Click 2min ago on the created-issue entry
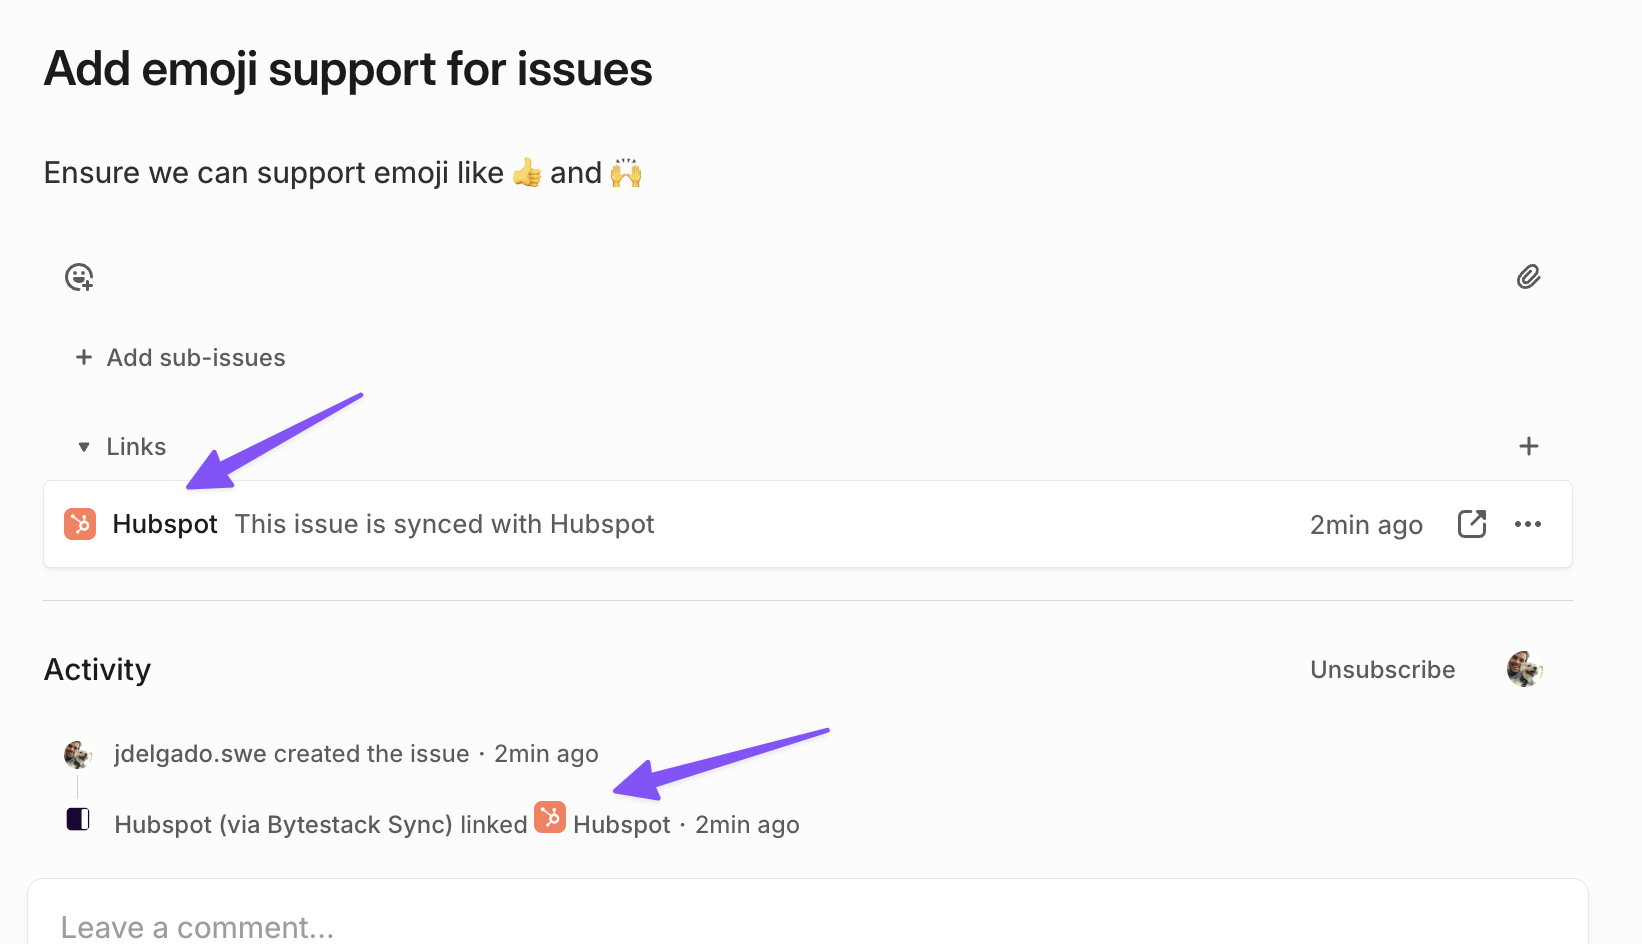 [x=546, y=753]
